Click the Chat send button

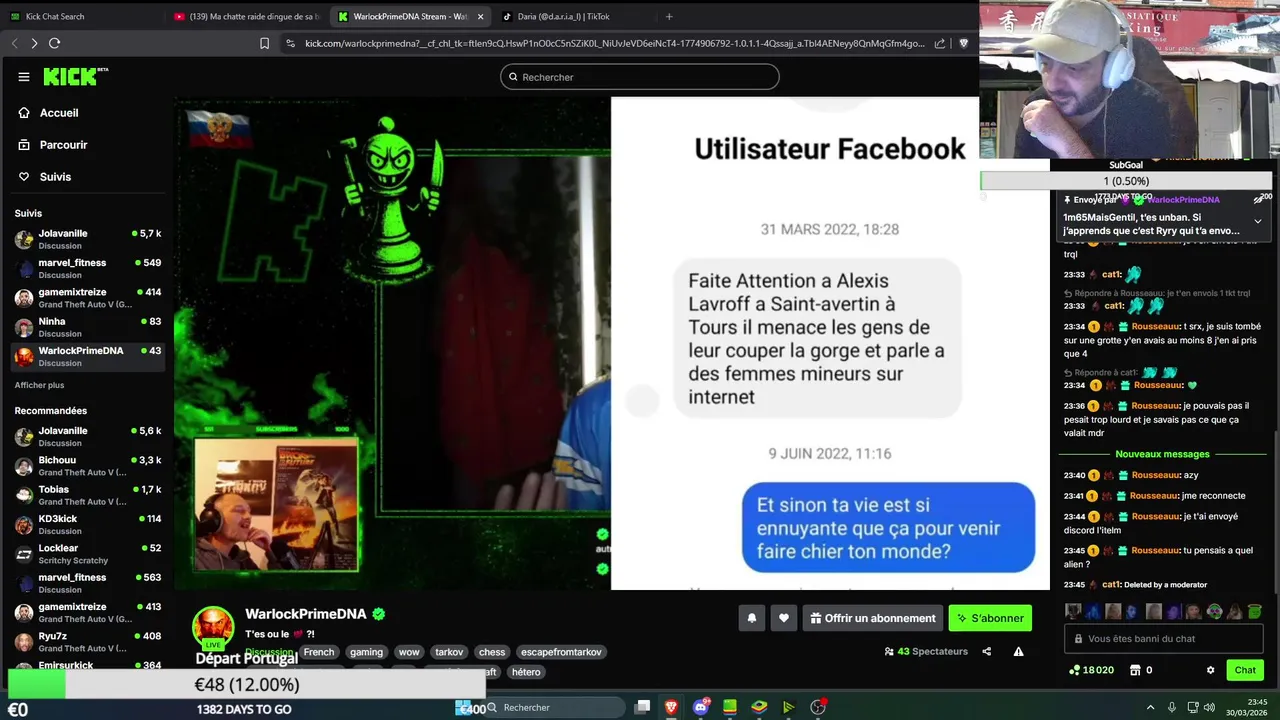coord(1245,670)
